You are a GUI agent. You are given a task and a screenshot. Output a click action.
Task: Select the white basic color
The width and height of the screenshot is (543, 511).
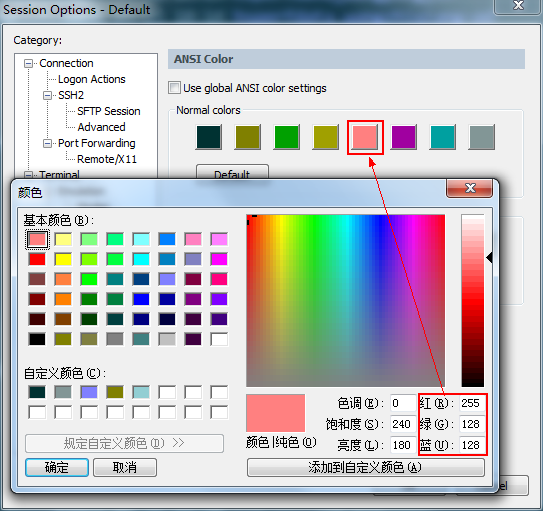(219, 339)
